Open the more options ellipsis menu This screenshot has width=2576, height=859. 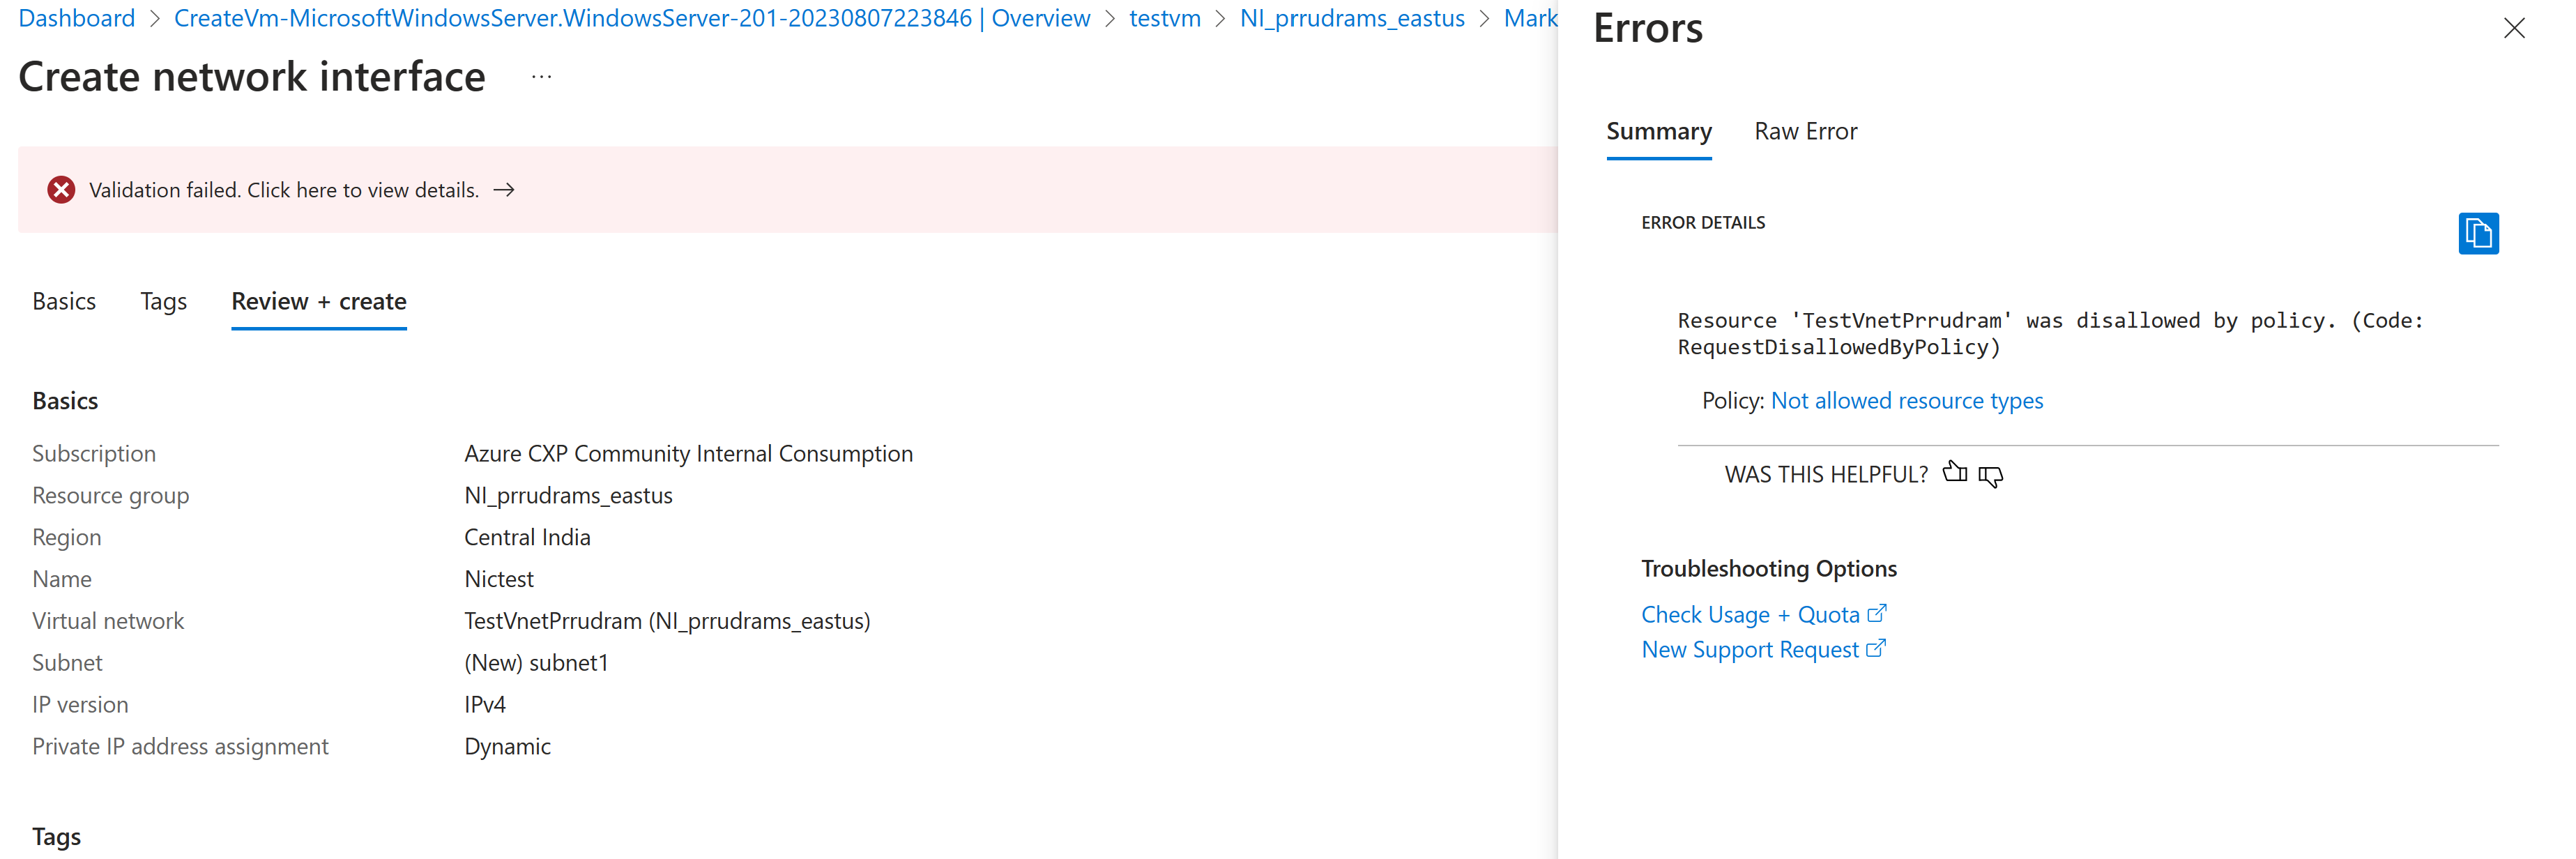point(542,77)
